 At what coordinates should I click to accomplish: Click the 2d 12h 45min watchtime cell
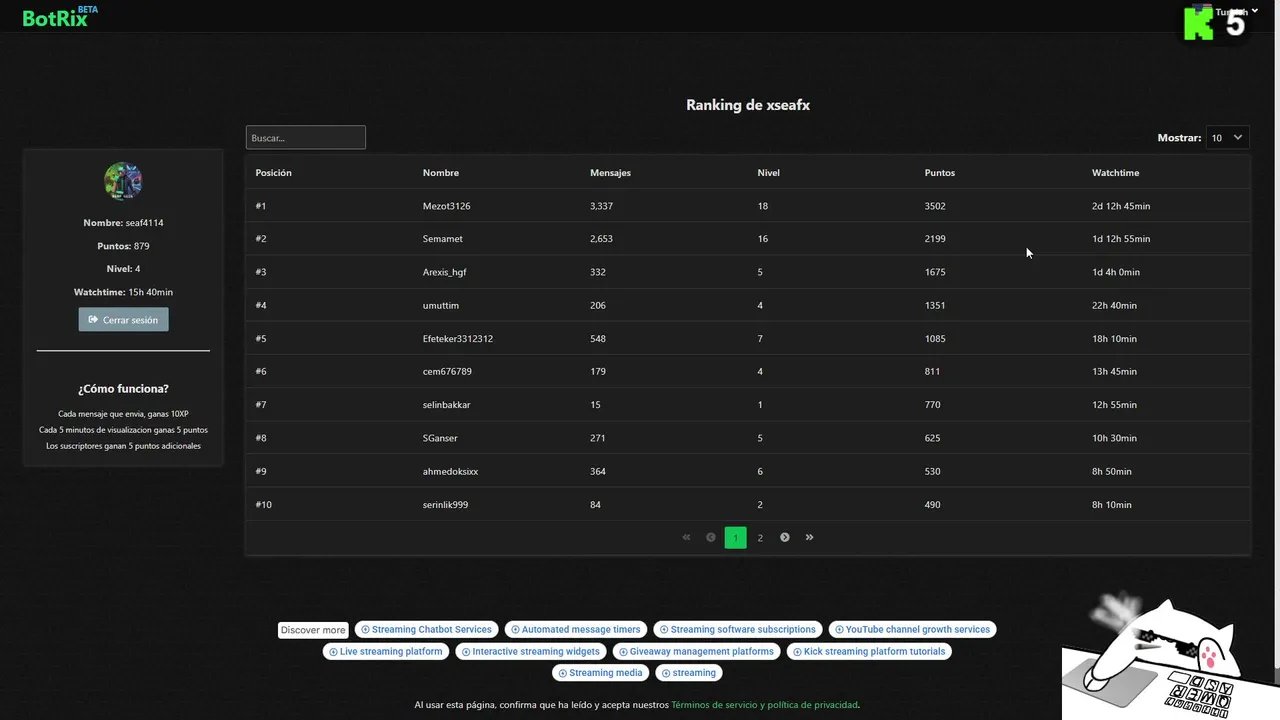(x=1121, y=206)
